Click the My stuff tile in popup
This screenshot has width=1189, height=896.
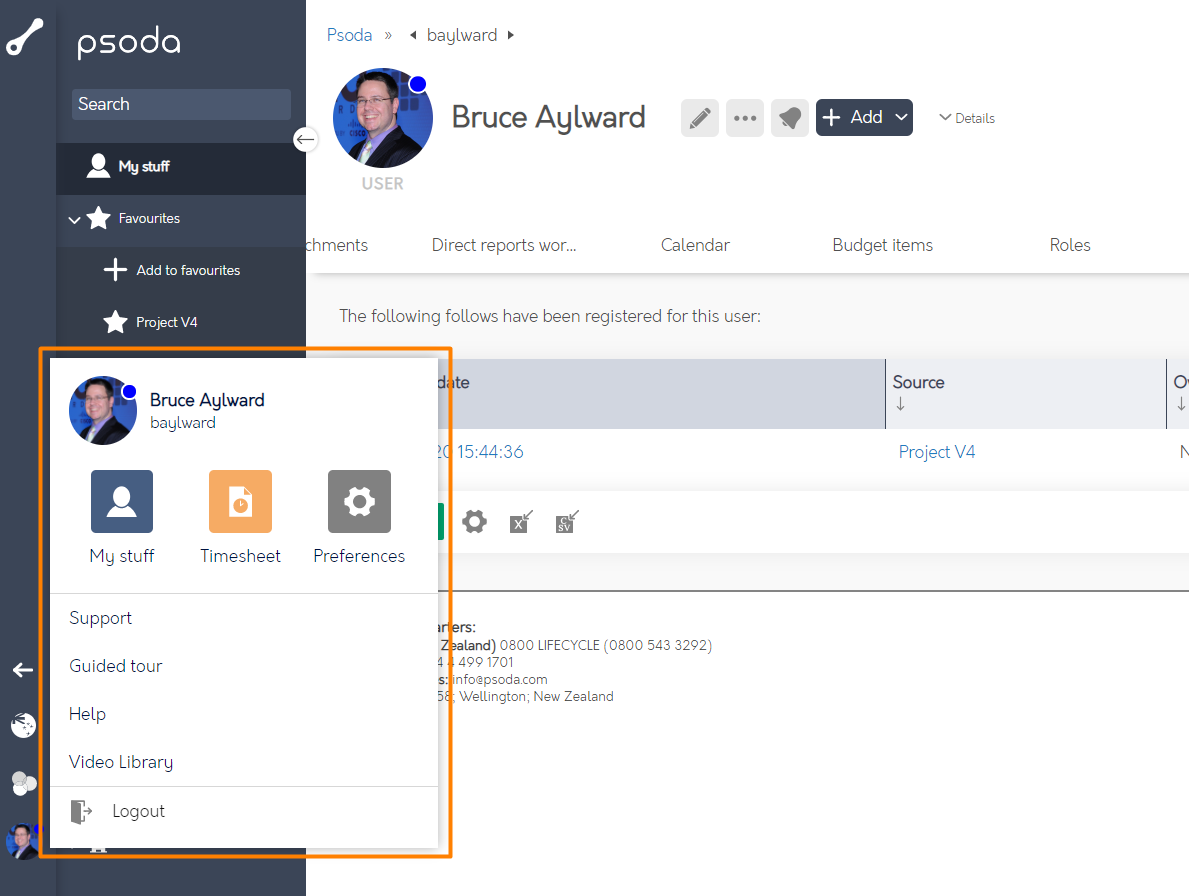122,502
